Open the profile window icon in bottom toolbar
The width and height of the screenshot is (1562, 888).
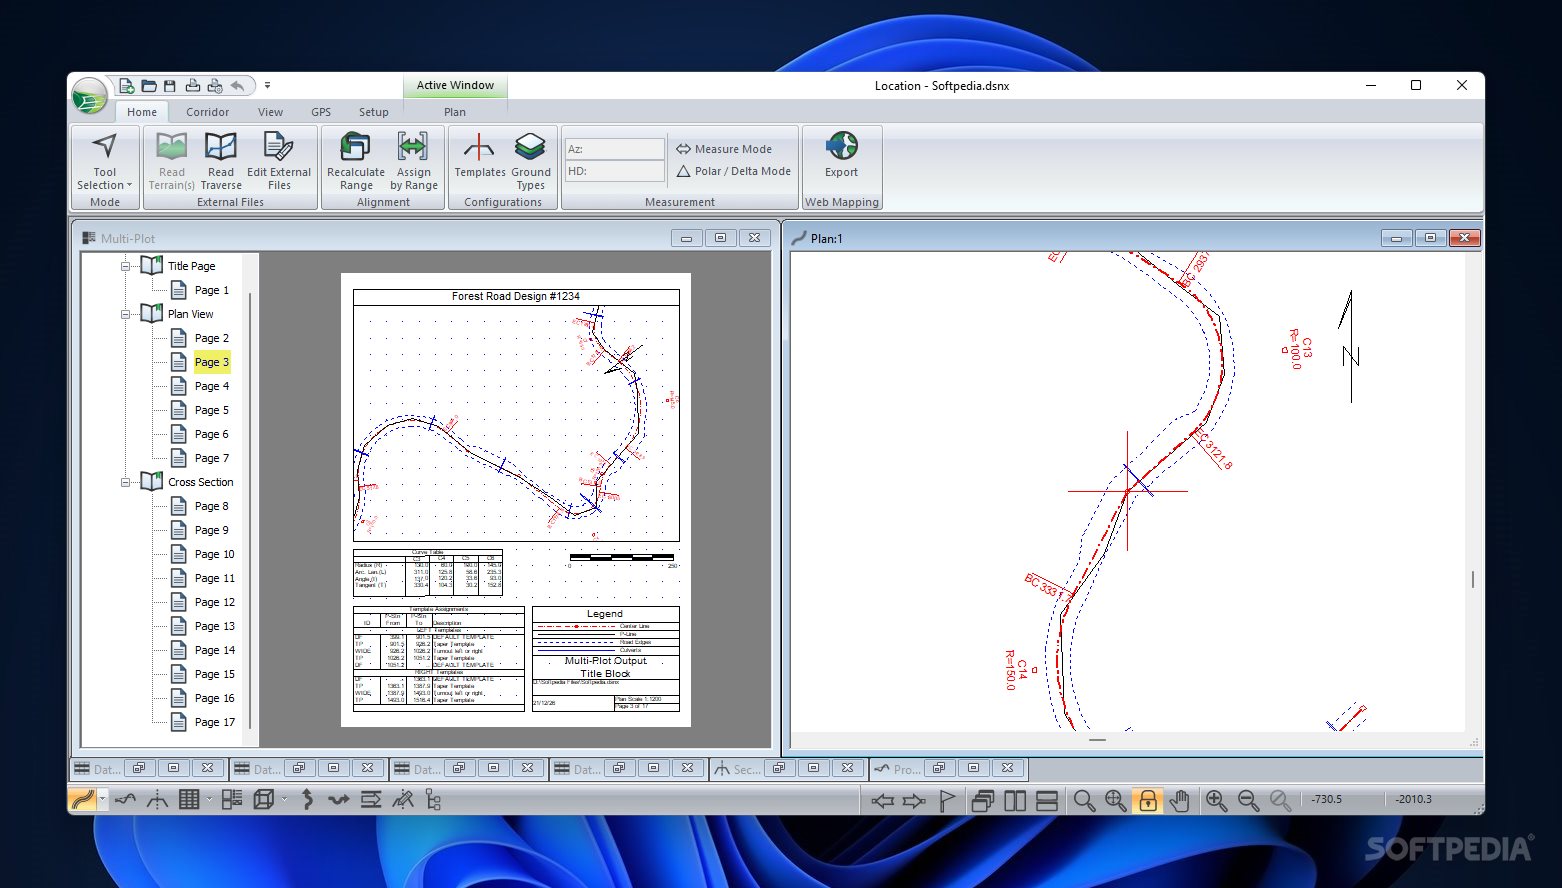click(125, 800)
